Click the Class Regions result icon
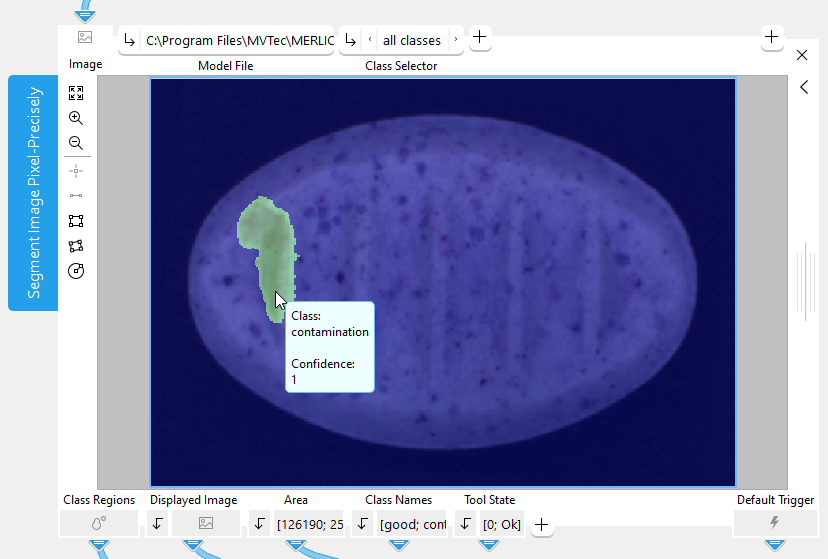This screenshot has height=559, width=828. click(x=98, y=523)
